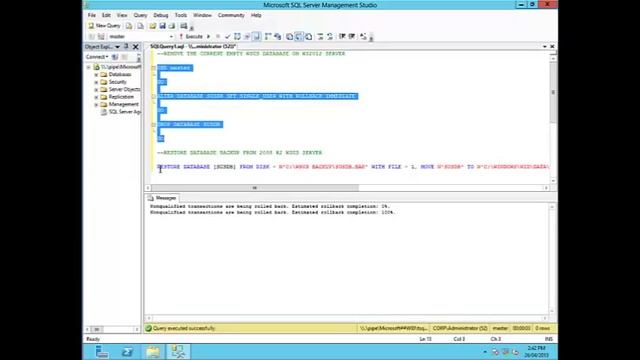Click Specify Values for Template Parameters icon
The height and width of the screenshot is (360, 640).
tap(363, 36)
